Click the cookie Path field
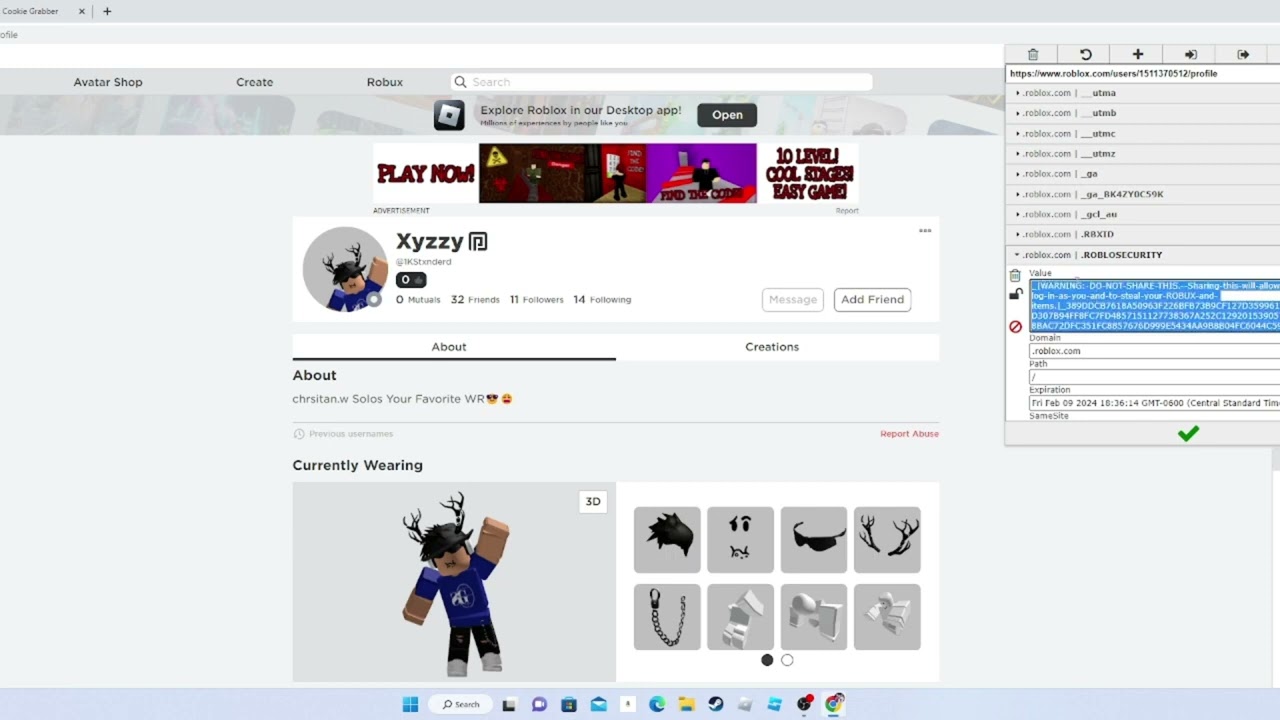 pyautogui.click(x=1154, y=377)
